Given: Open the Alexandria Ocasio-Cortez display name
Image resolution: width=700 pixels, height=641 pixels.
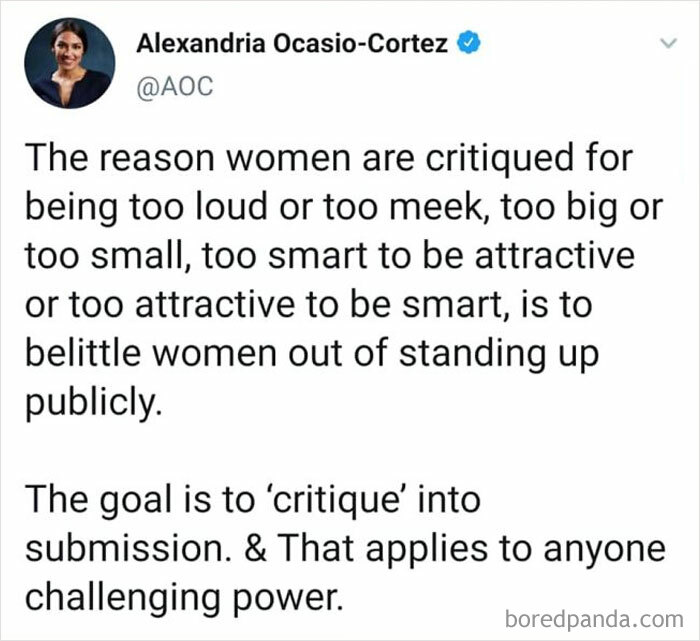Looking at the screenshot, I should 295,43.
